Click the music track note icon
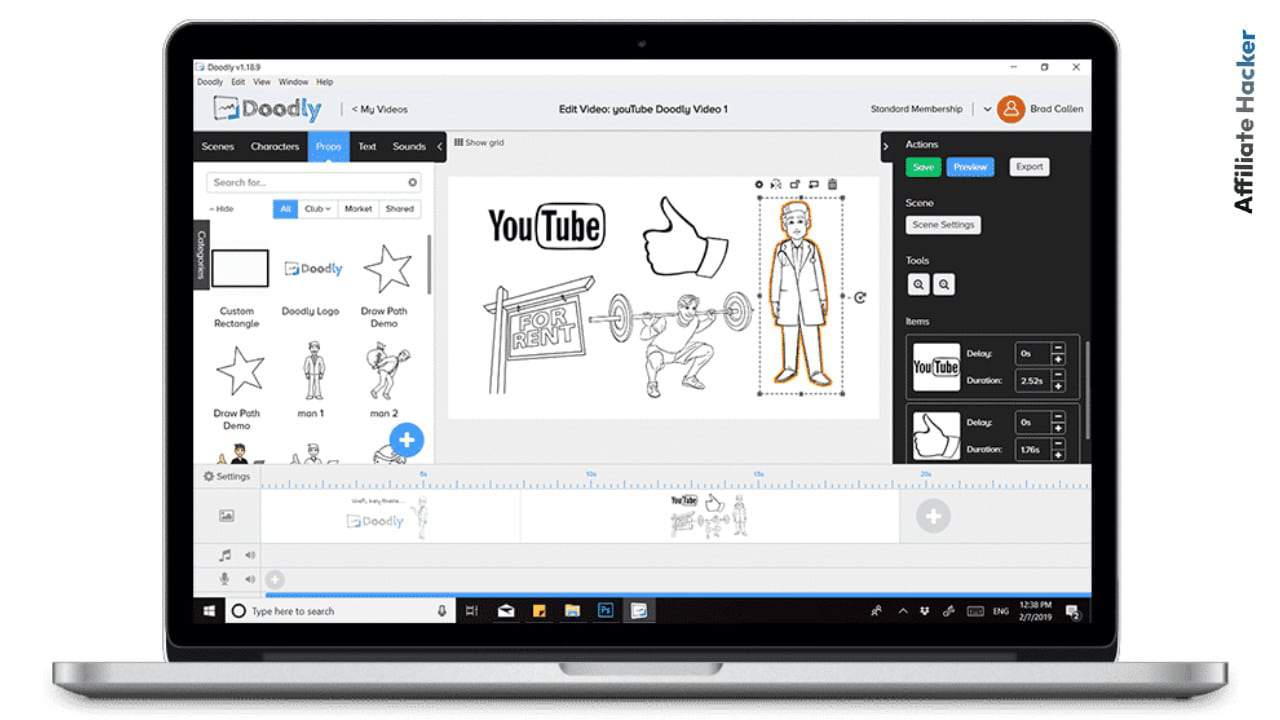 coord(225,555)
